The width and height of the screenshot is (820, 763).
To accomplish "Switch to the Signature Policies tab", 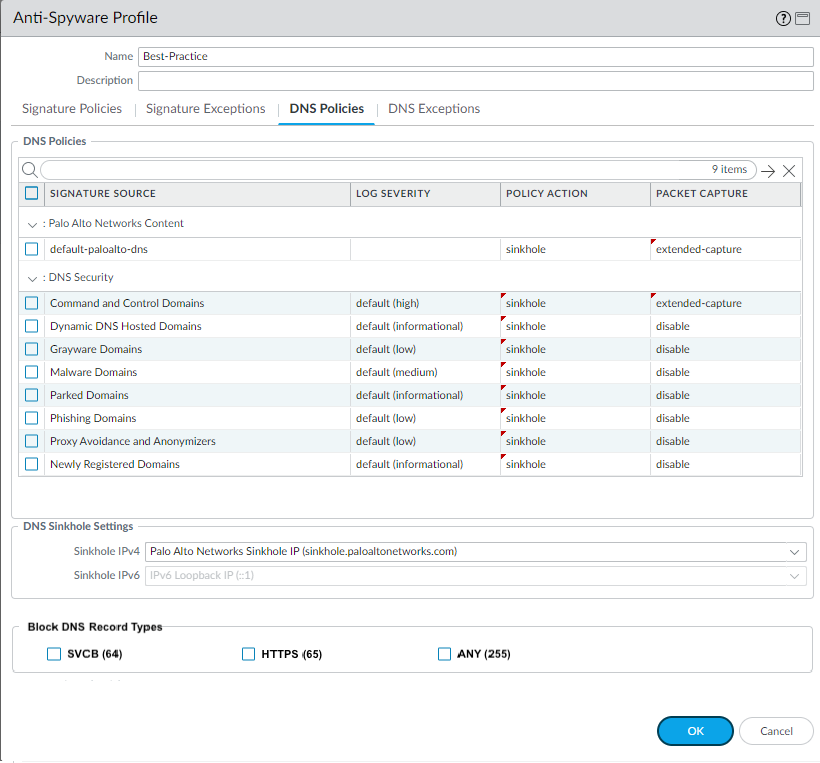I will click(72, 109).
